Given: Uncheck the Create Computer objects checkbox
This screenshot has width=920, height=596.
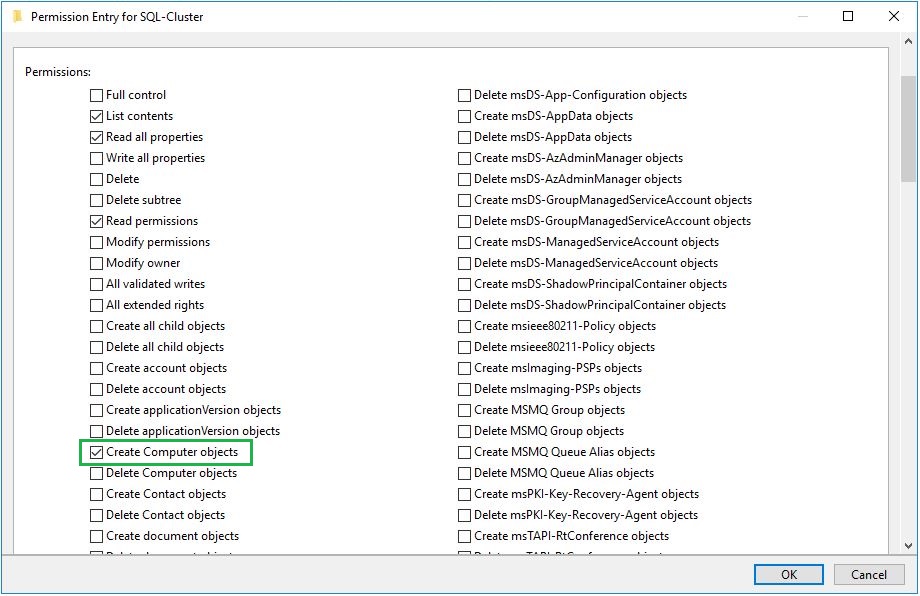Looking at the screenshot, I should 97,453.
